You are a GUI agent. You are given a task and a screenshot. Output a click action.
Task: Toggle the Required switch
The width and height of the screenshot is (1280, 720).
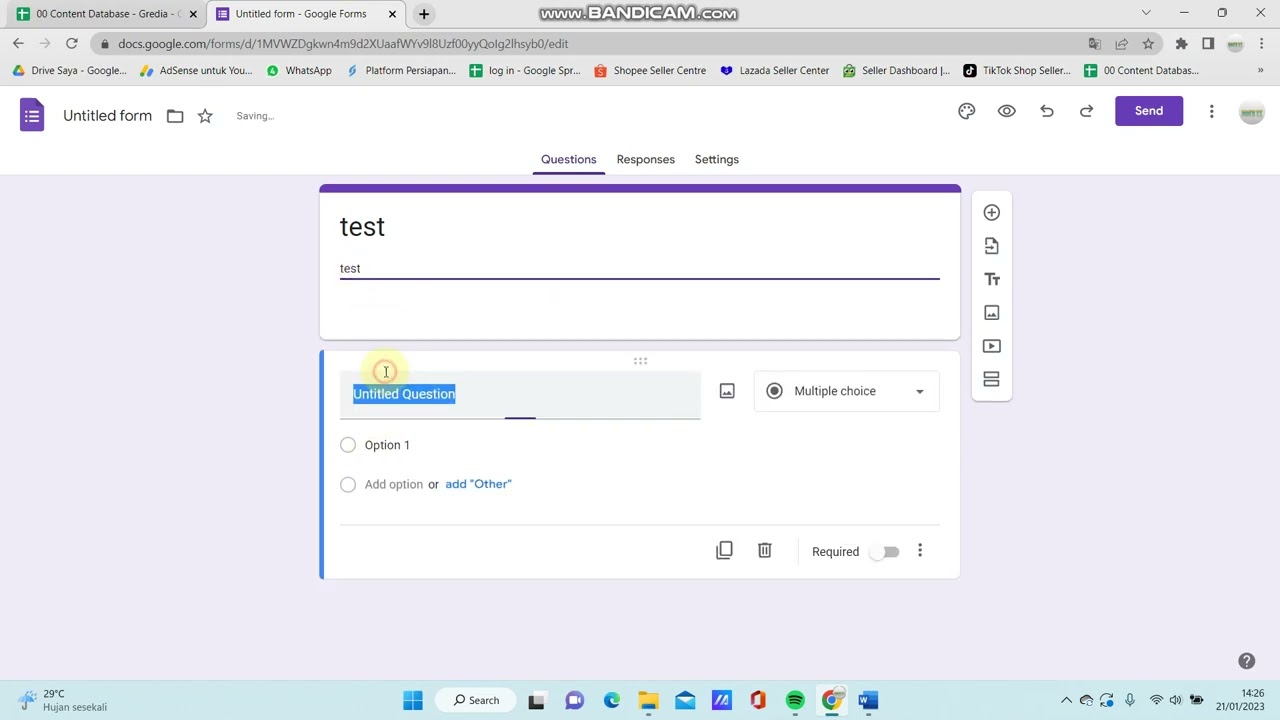pos(885,552)
